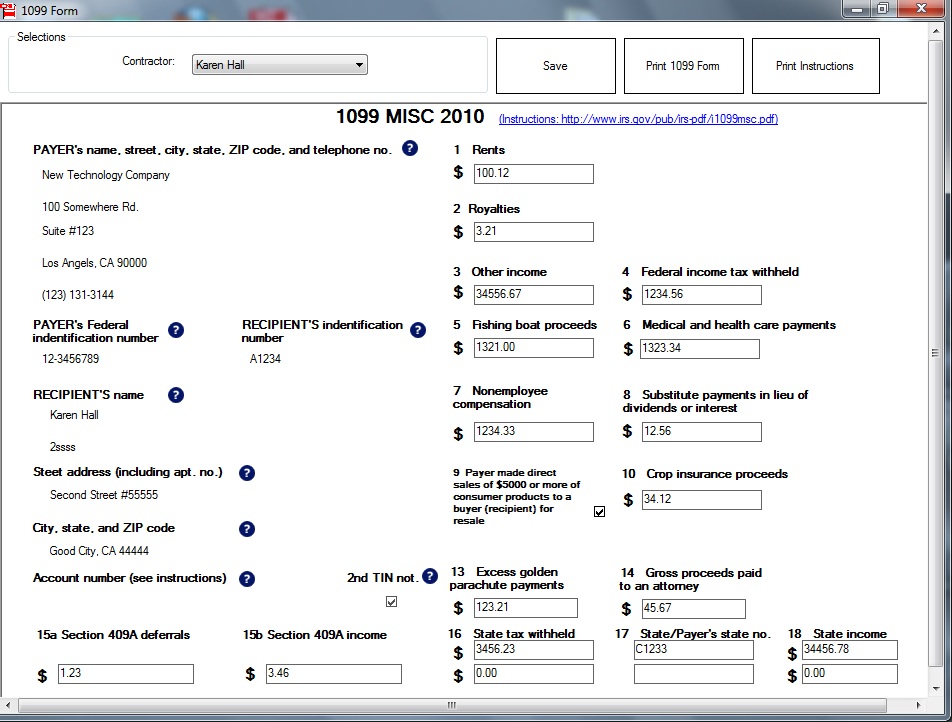Open help for RECIPIENT'S identification number
Screen dimensions: 952x722
tap(418, 330)
